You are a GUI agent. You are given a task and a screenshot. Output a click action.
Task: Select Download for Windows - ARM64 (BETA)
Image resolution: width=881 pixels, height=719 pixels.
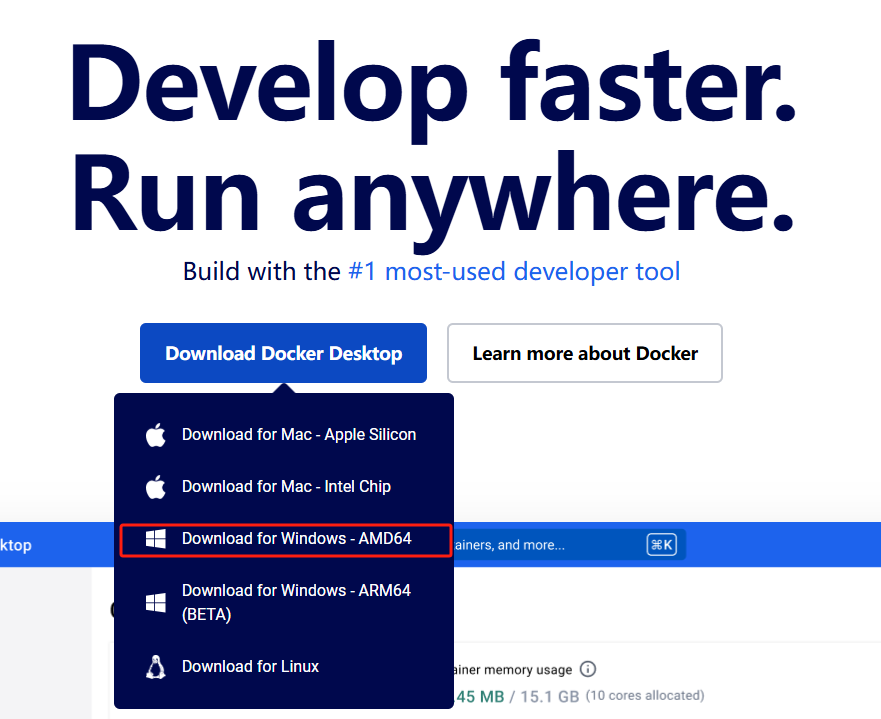(x=284, y=602)
